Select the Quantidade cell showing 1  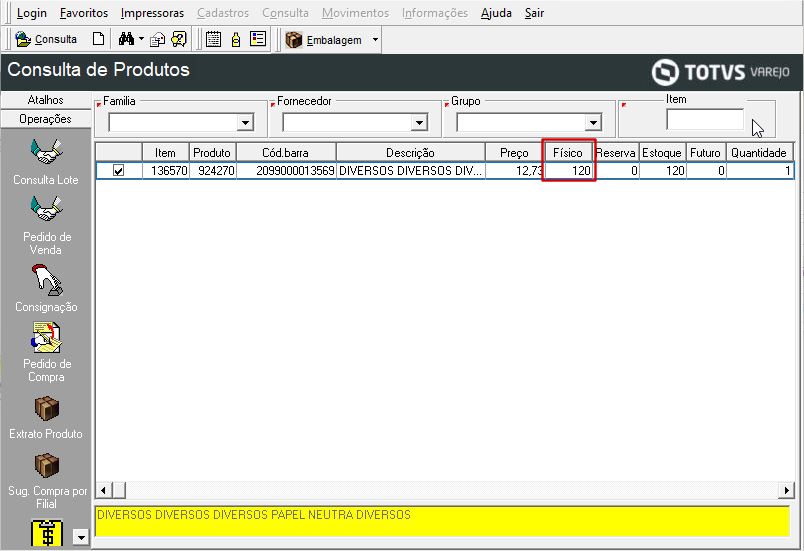759,171
